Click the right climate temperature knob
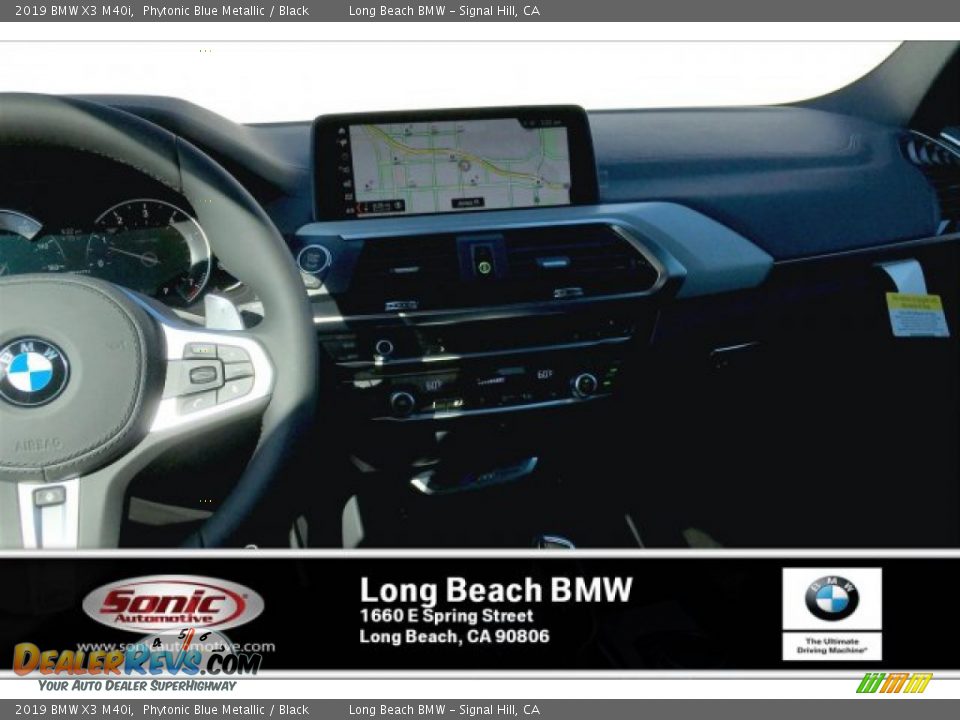960x720 pixels. [584, 384]
